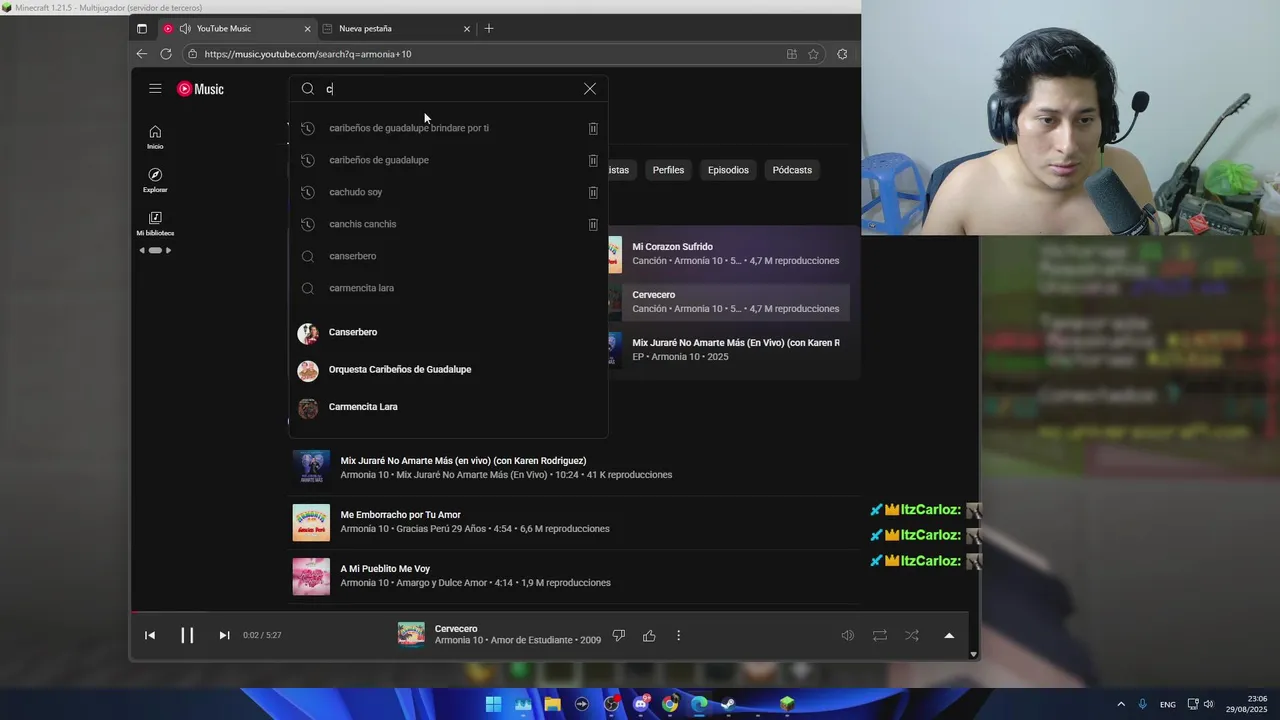The image size is (1280, 720).
Task: Open a new browser tab
Action: (489, 28)
